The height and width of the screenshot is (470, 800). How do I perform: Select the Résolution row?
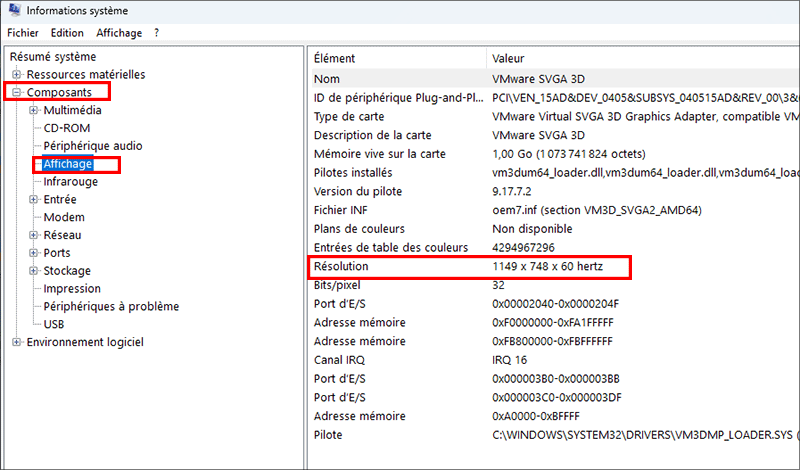[555, 266]
